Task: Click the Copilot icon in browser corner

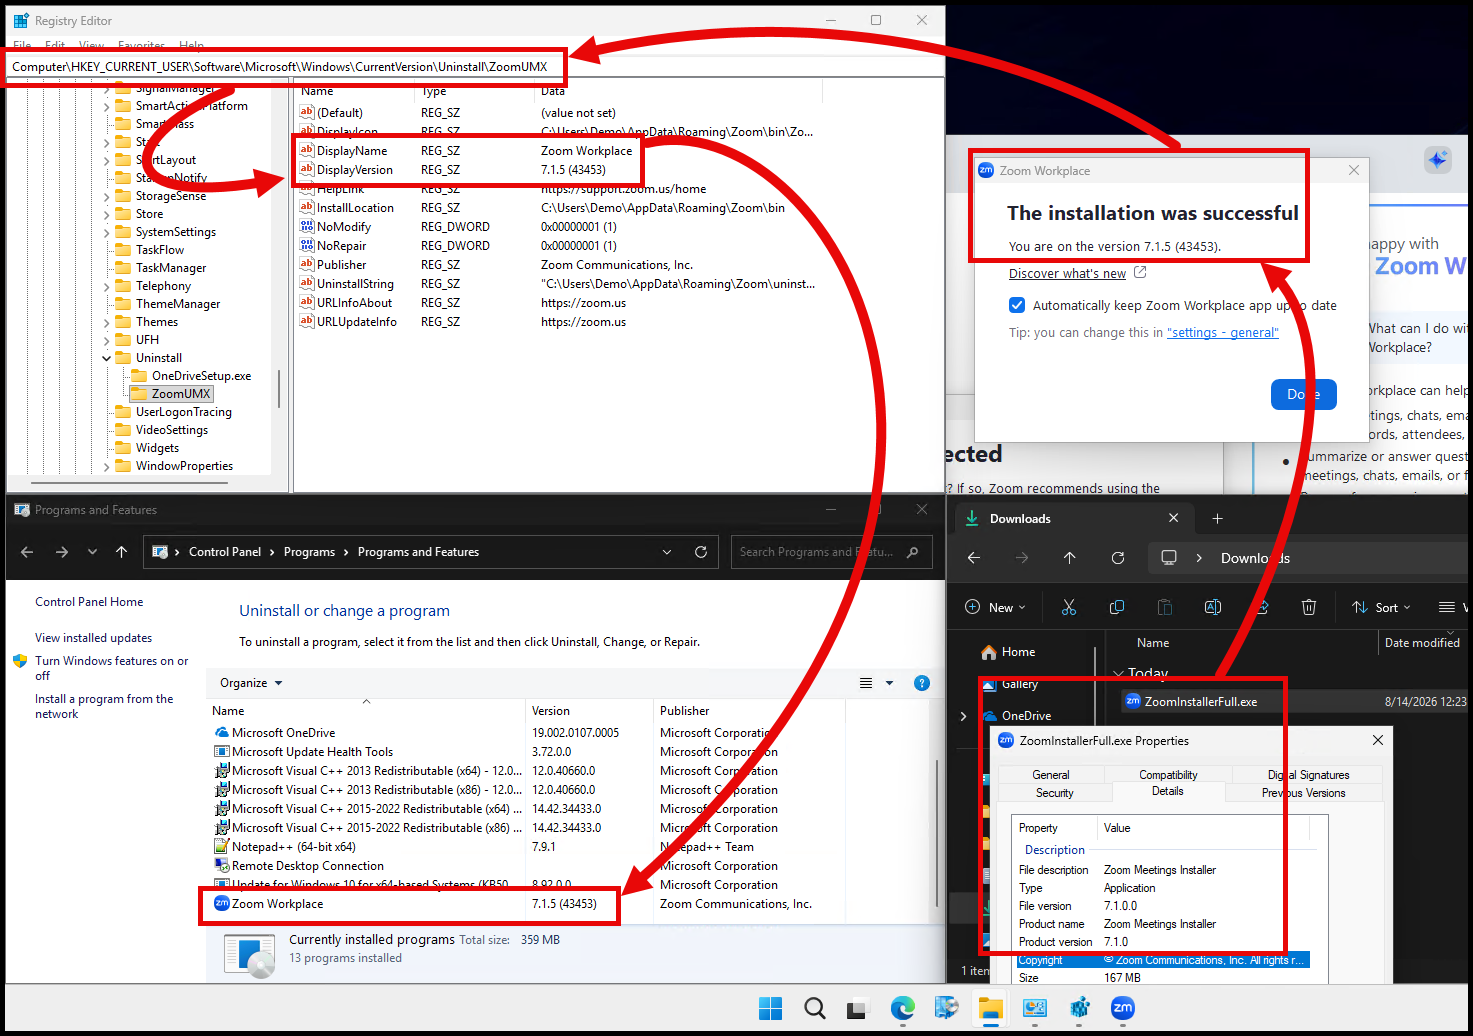Action: 1438,159
